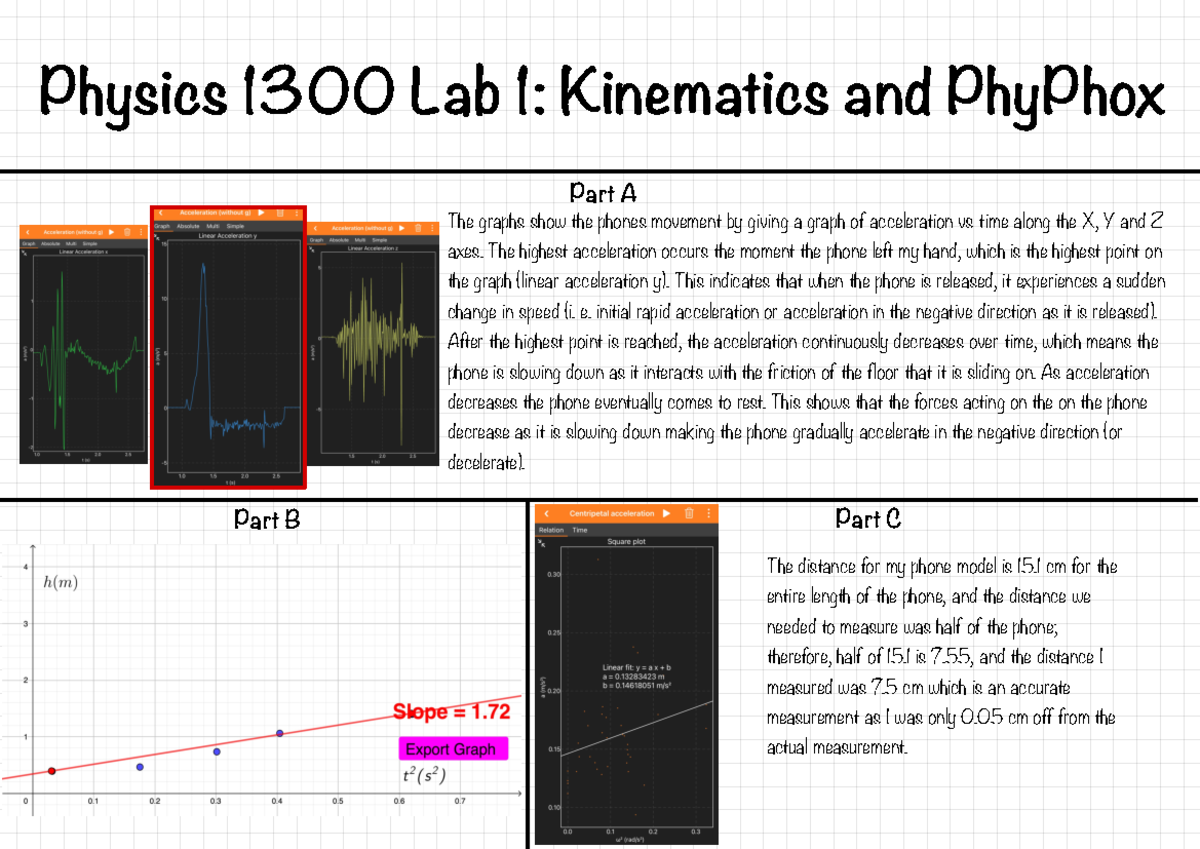
Task: Navigate back using the Centripetal acceleration back chevron
Action: point(546,514)
